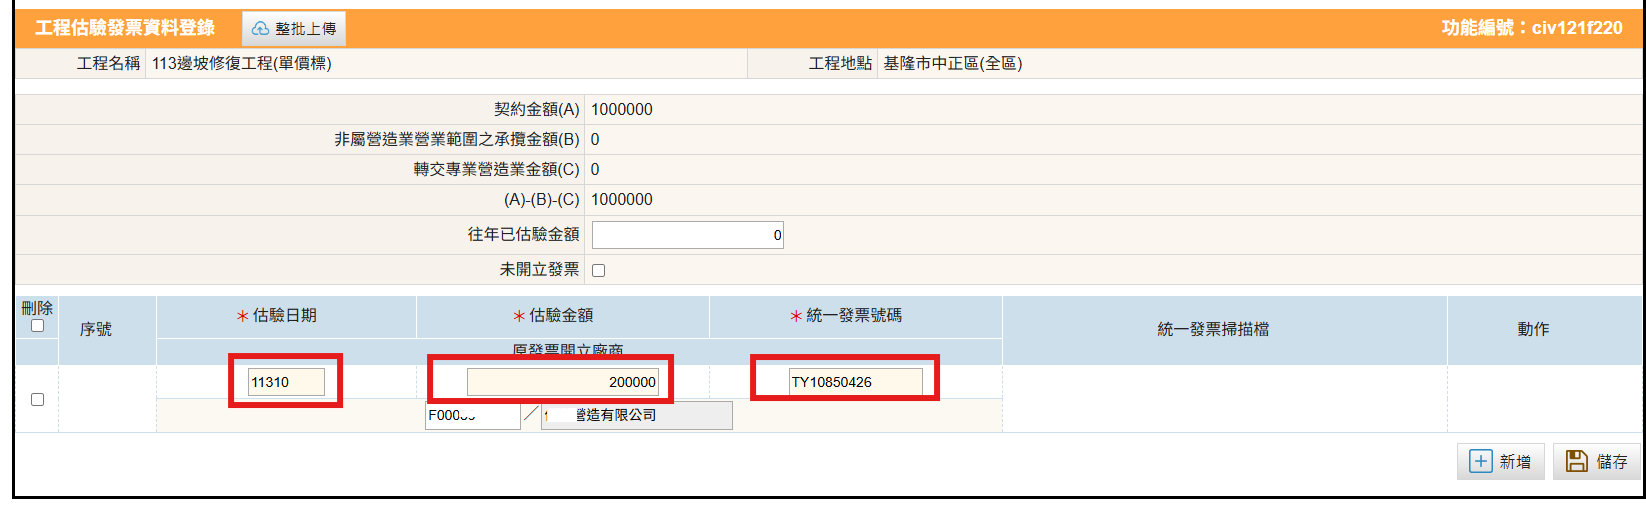The image size is (1646, 509).
Task: Click the 動作 column header
Action: pyautogui.click(x=1533, y=329)
